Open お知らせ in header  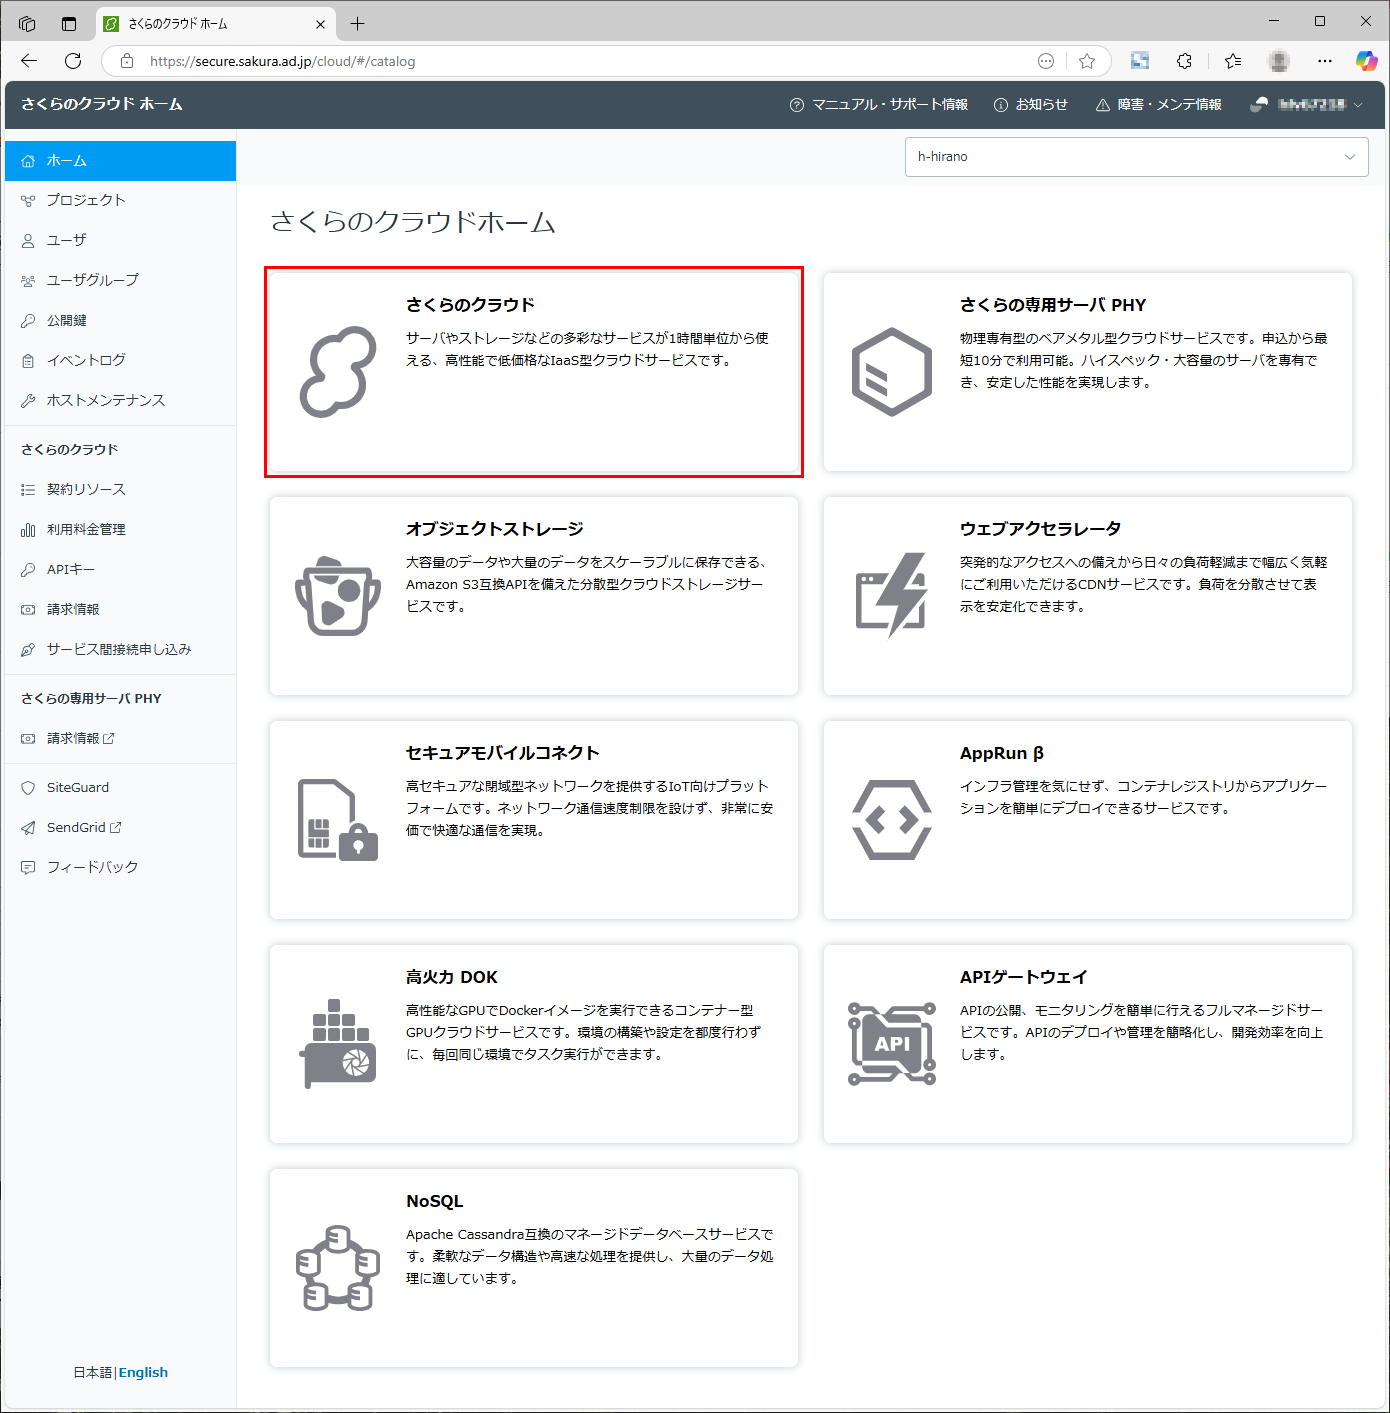coord(1031,105)
